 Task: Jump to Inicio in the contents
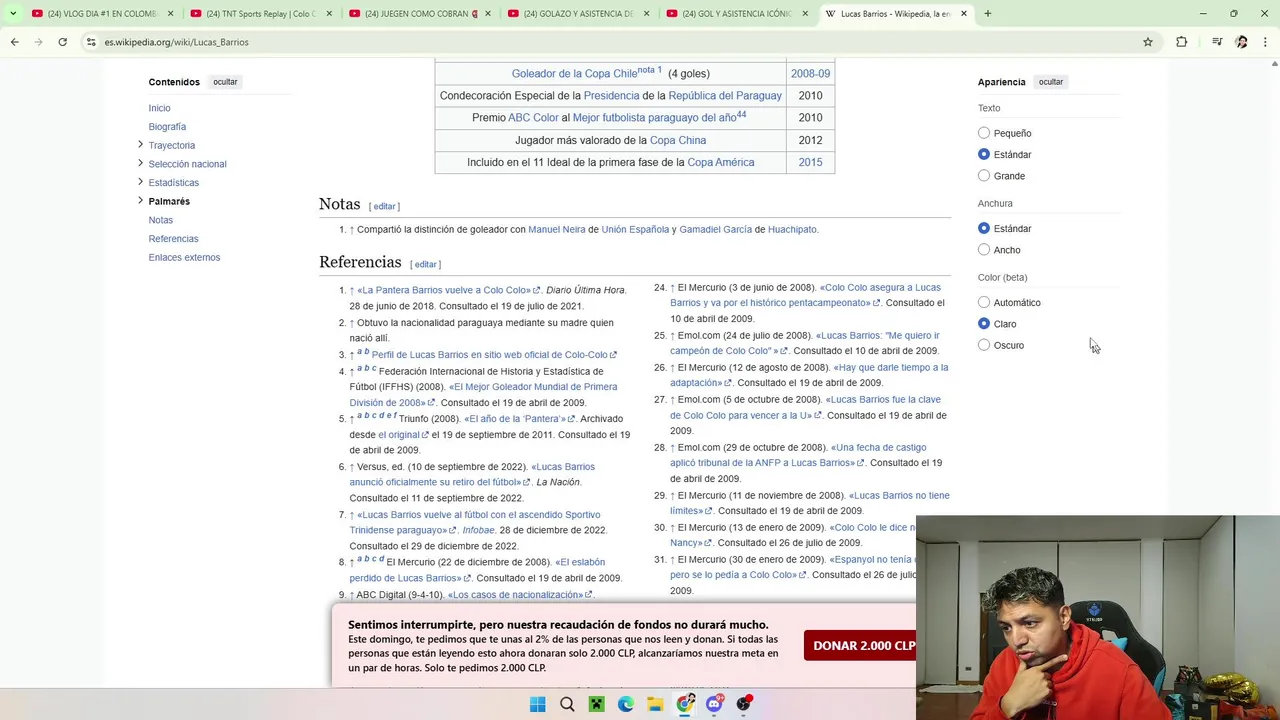159,108
